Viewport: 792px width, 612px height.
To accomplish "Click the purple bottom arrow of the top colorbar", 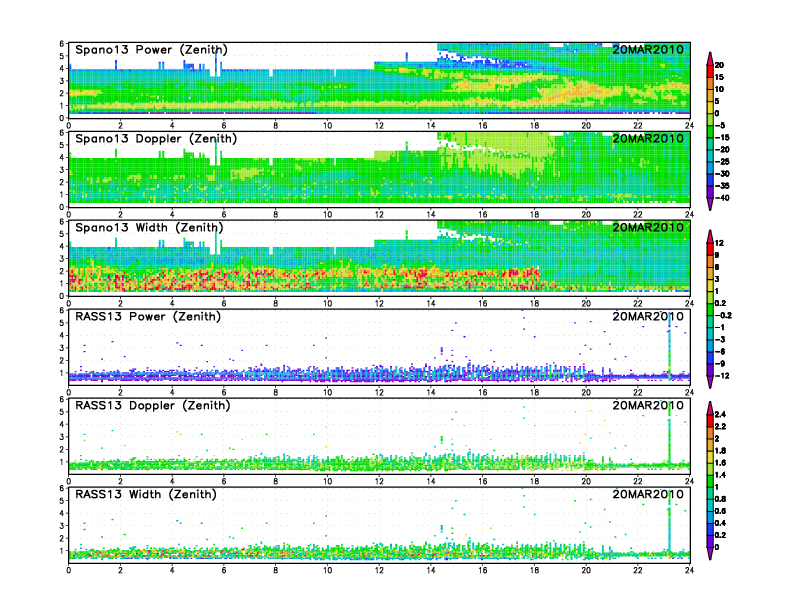I will [710, 204].
